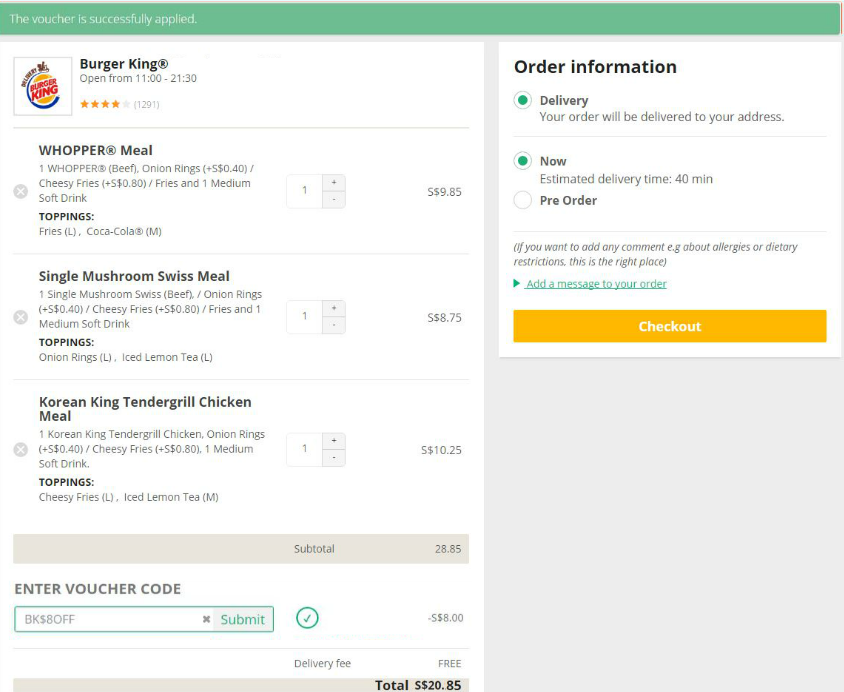The height and width of the screenshot is (692, 844).
Task: Click the Single Mushroom Swiss Meal title
Action: coord(134,276)
